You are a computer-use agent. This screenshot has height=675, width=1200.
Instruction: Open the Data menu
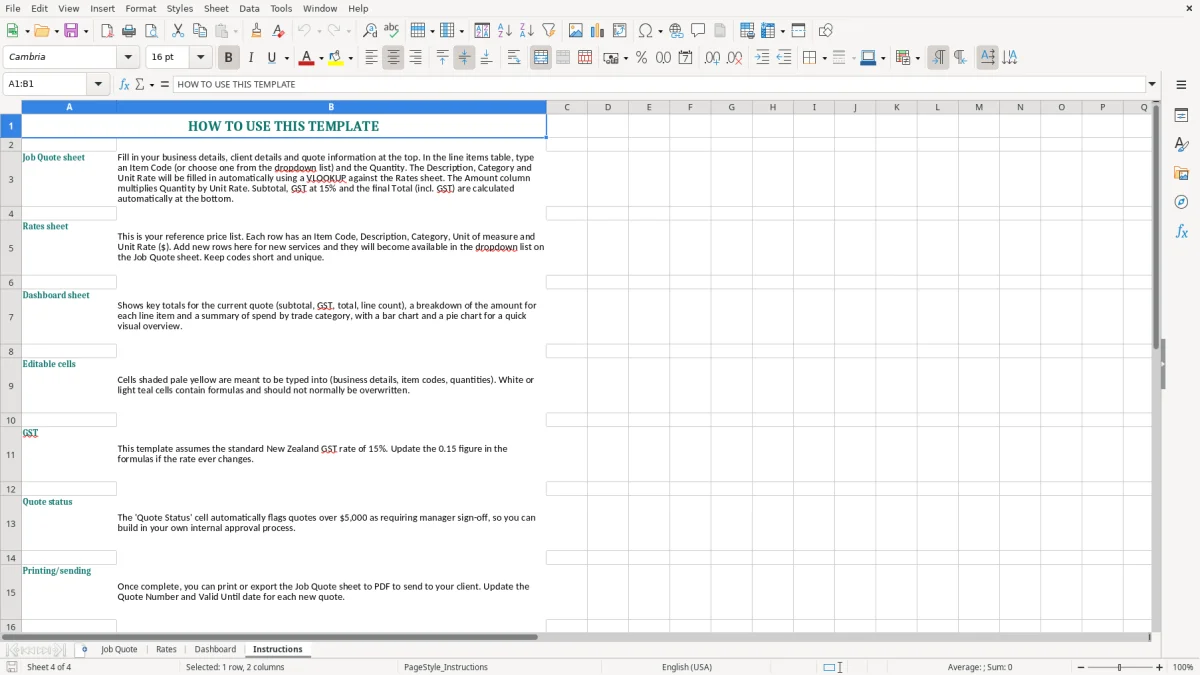click(x=249, y=8)
